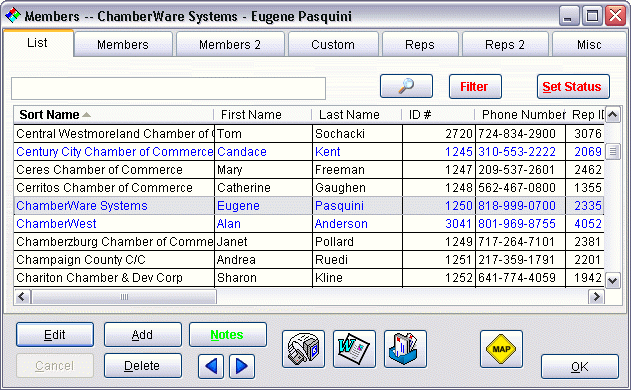Click last name Ruedi cell
The image size is (631, 390).
click(x=357, y=260)
